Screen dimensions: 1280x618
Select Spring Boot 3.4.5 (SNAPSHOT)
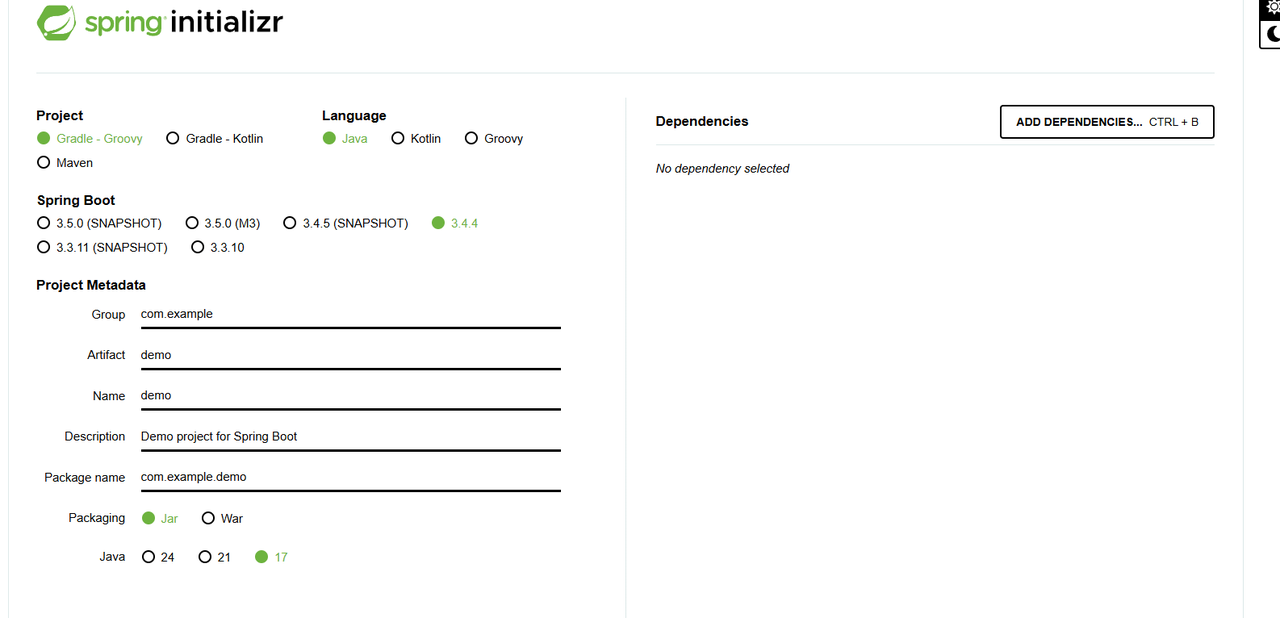(290, 223)
